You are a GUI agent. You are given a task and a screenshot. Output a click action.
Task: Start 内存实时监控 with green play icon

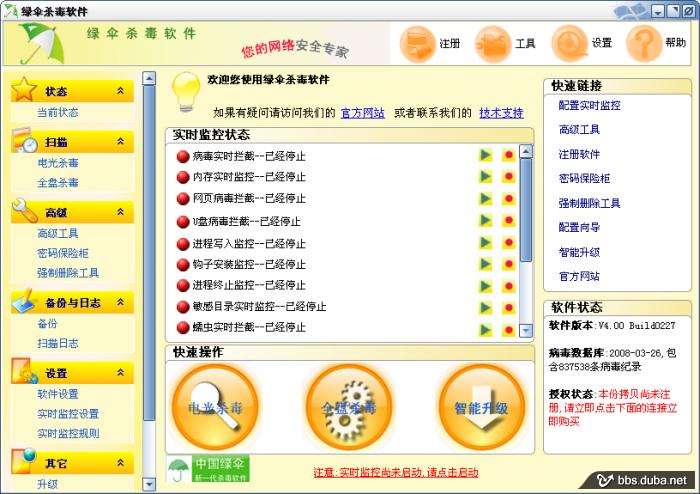point(485,177)
